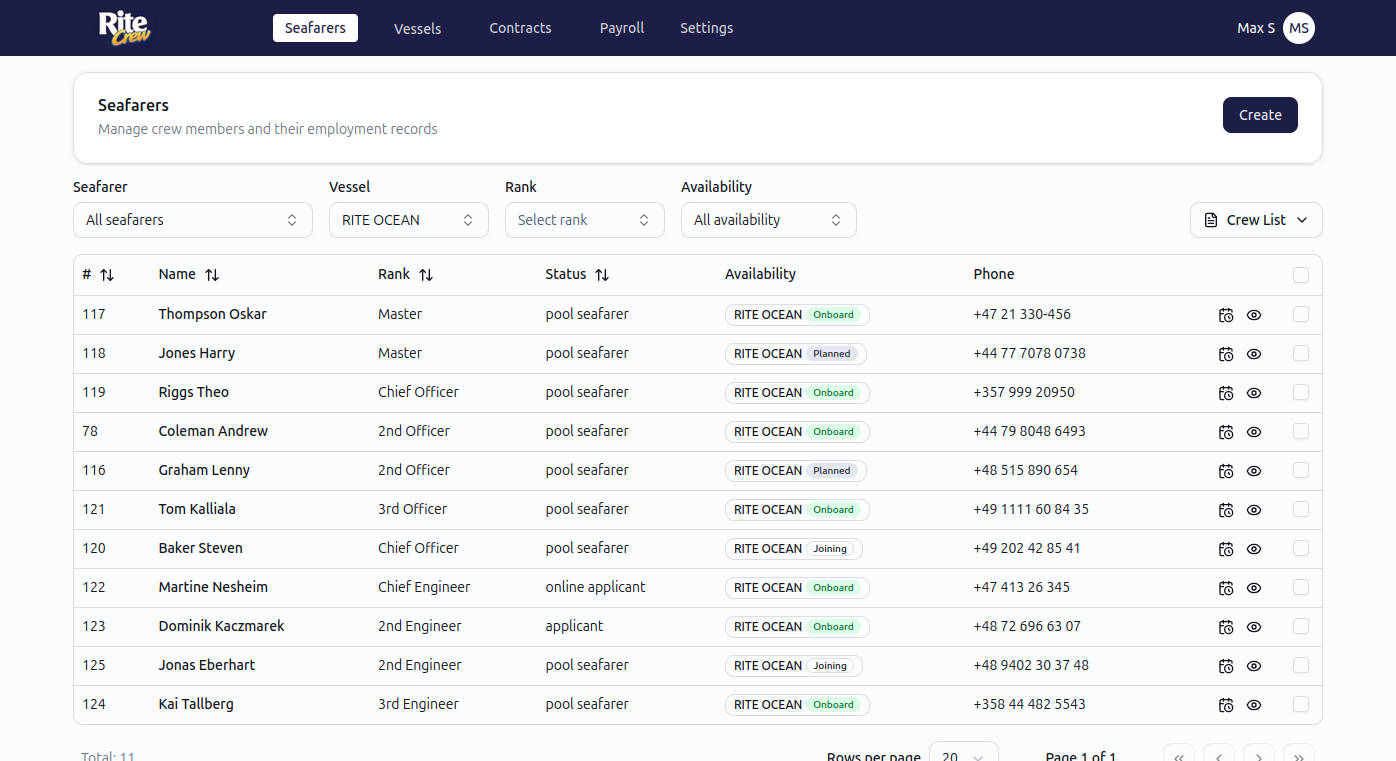This screenshot has width=1396, height=761.
Task: Click the Onboard badge for Dominik Kaczmarek
Action: 833,627
